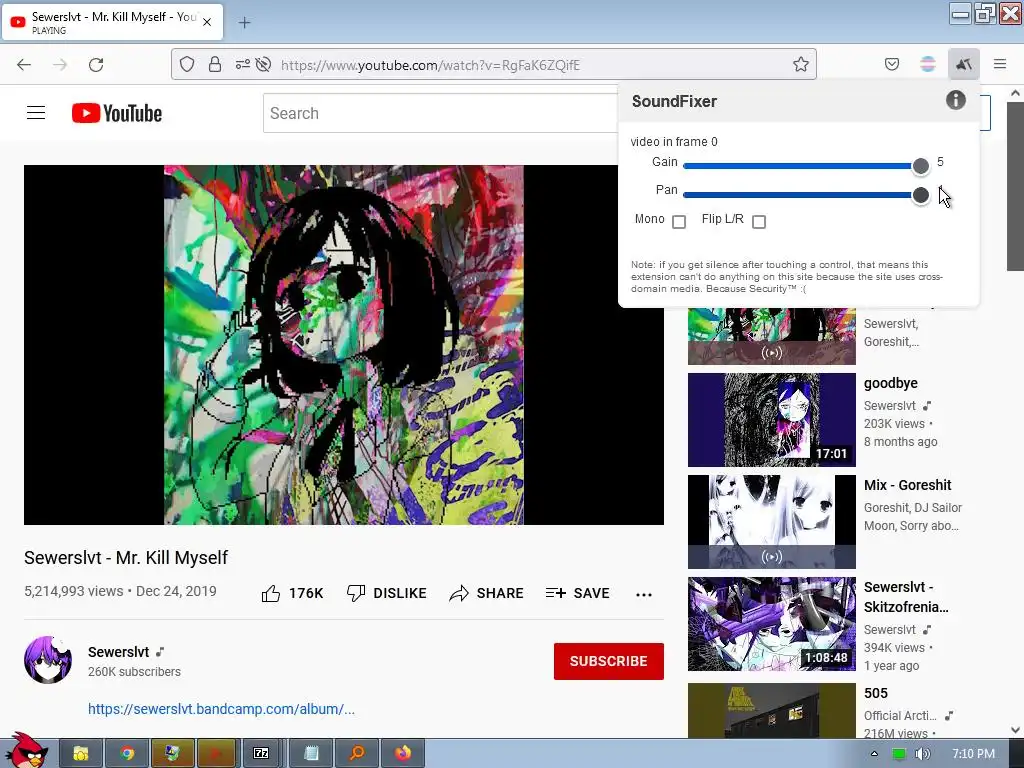Show hidden system tray icons
Viewport: 1024px width, 768px height.
coord(874,754)
